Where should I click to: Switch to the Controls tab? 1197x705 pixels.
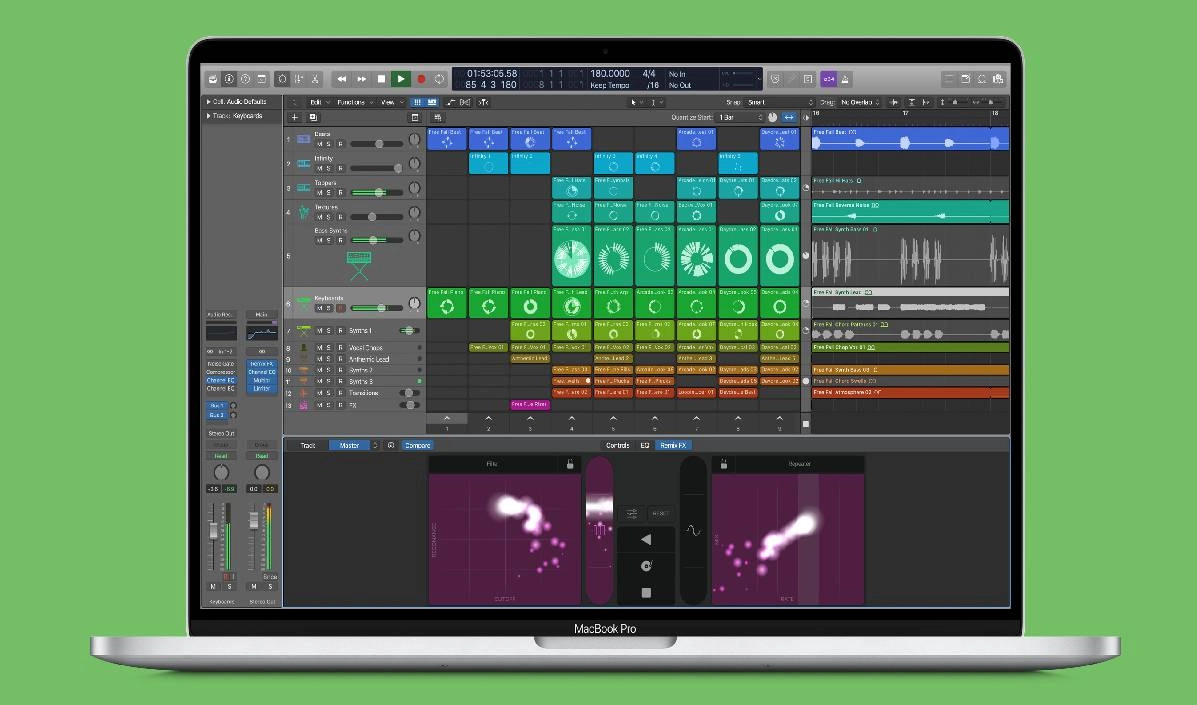(618, 446)
